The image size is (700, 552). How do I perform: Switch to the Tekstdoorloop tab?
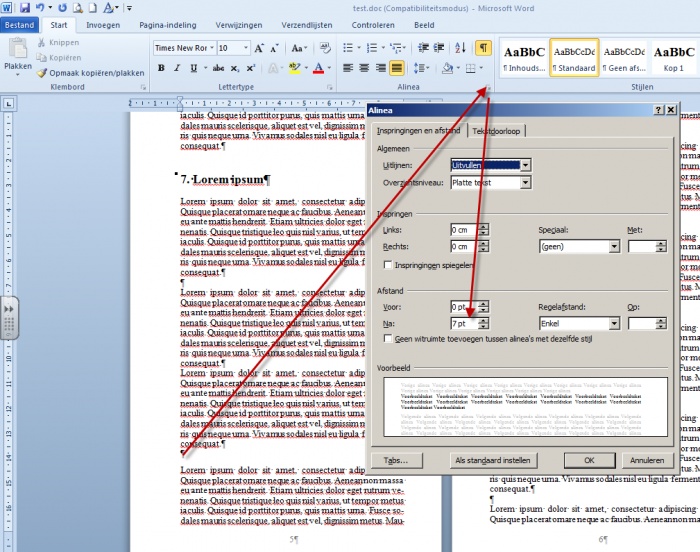pos(497,131)
